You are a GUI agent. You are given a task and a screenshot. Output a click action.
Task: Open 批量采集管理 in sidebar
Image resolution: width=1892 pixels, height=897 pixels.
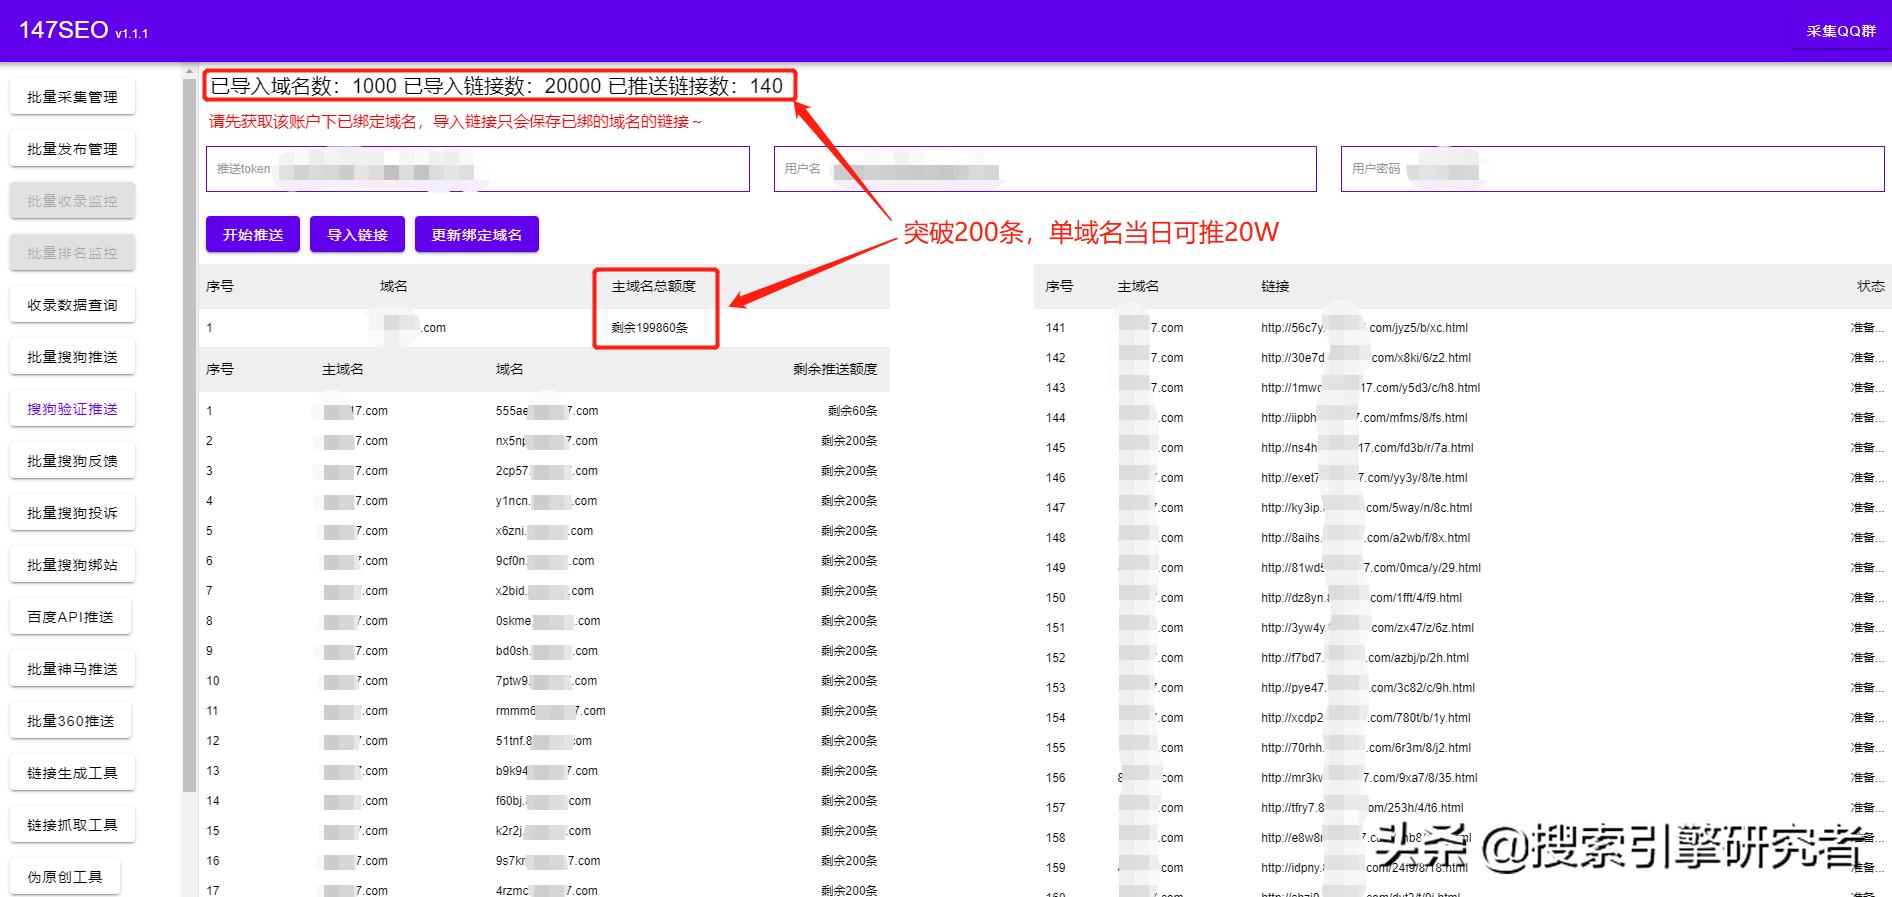tap(72, 97)
